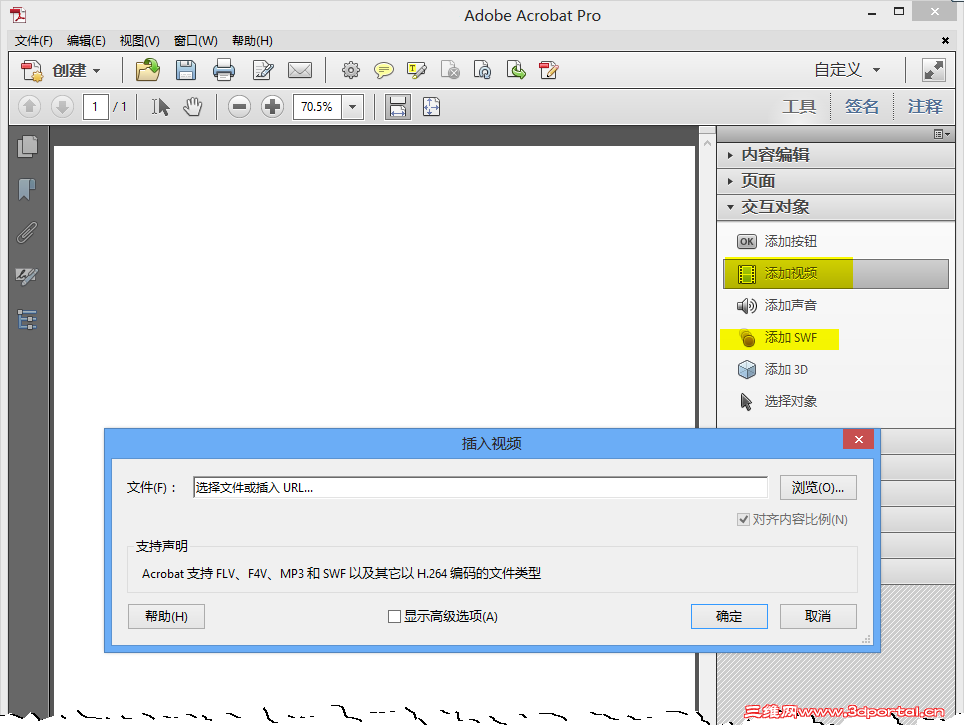Click the send email envelope icon
This screenshot has width=964, height=725.
[300, 70]
